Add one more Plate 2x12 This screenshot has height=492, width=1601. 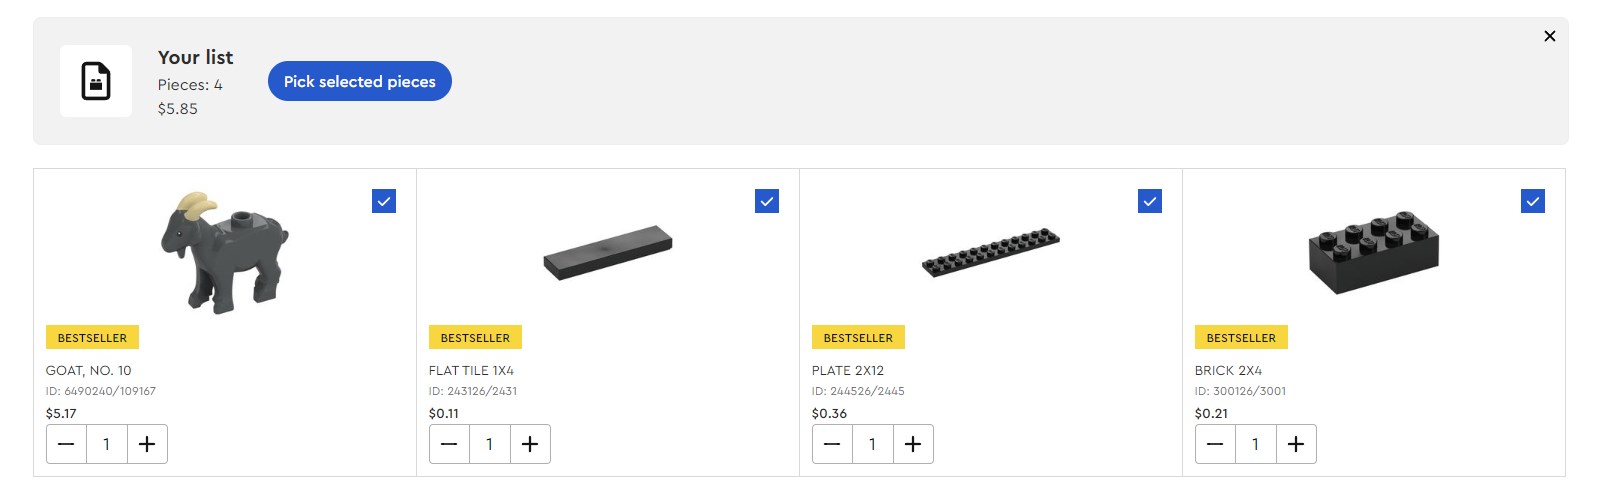(913, 444)
